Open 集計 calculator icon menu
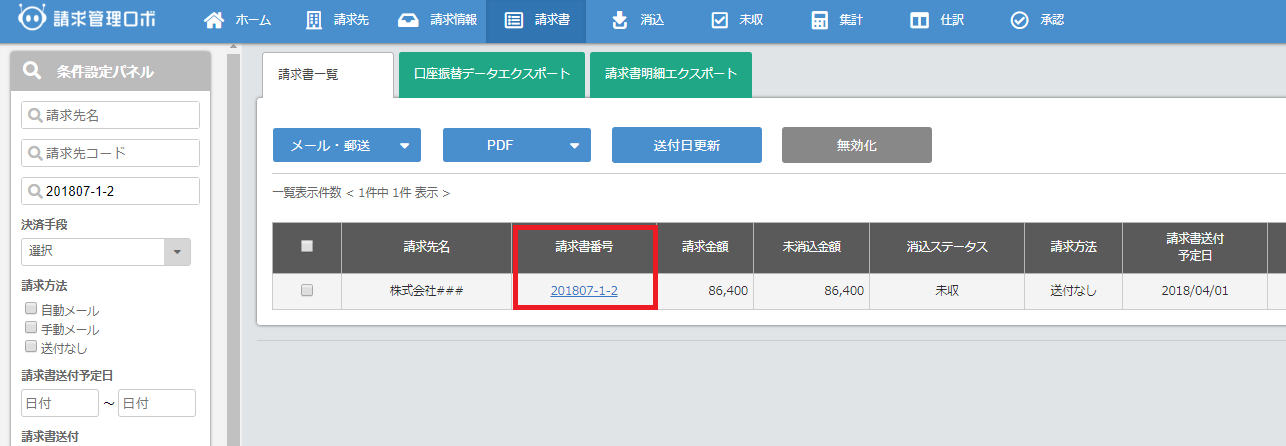 820,21
